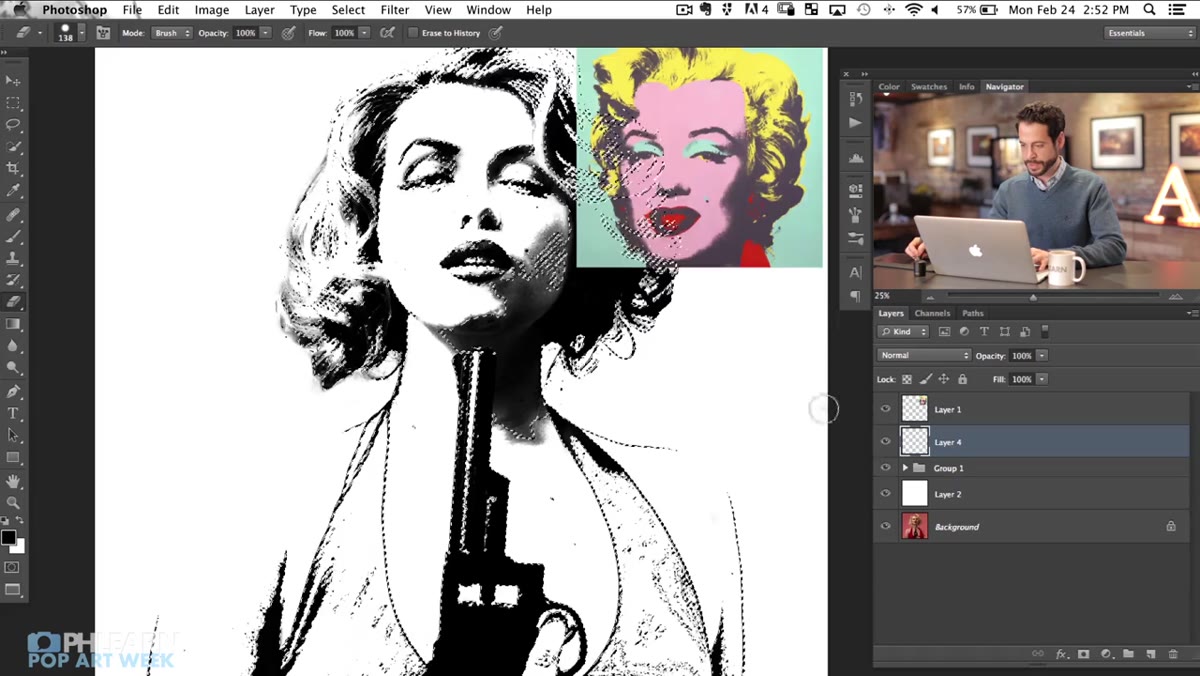
Task: Open the Brush Presets panel icon
Action: tap(855, 238)
